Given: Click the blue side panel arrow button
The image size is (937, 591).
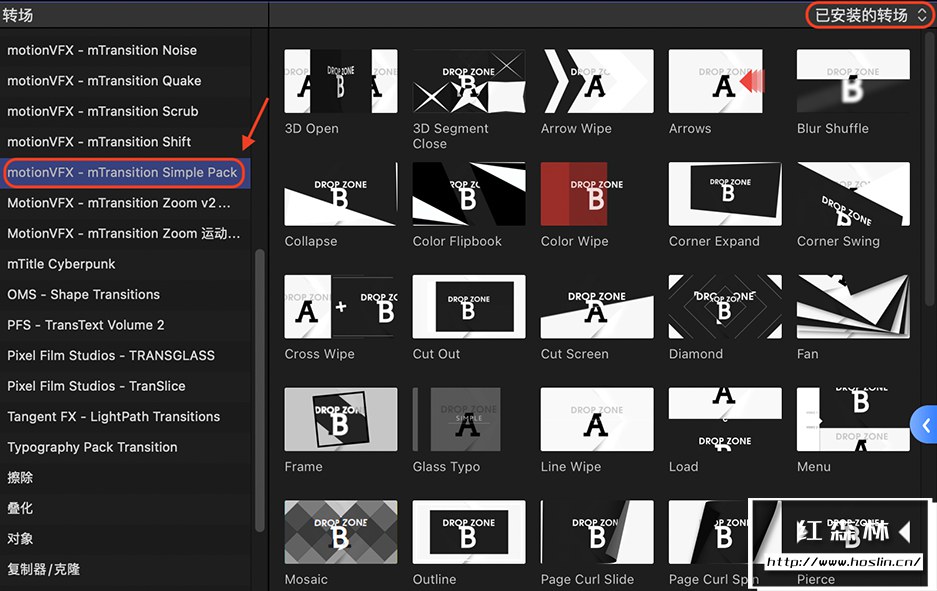Looking at the screenshot, I should coord(924,425).
